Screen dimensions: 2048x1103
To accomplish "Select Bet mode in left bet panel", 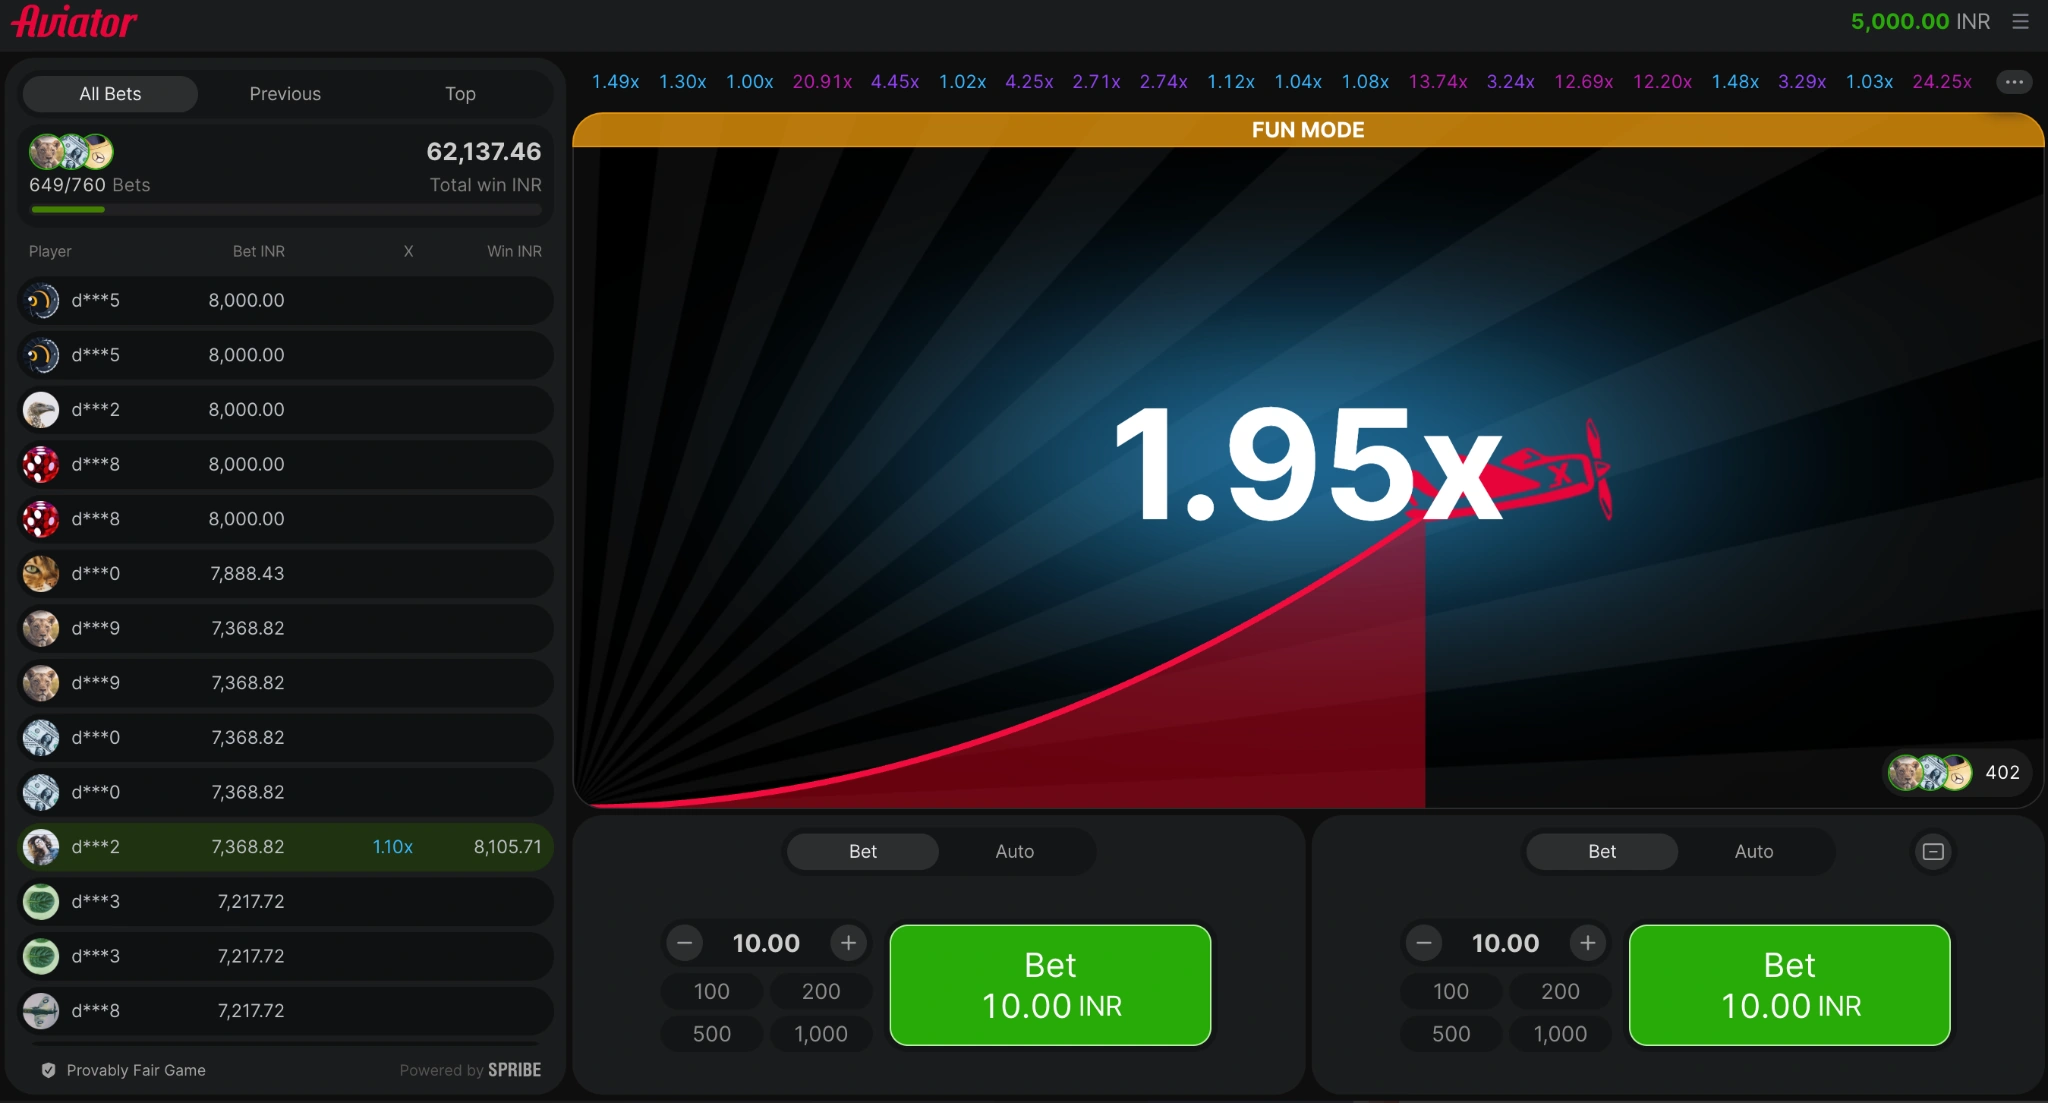I will [863, 851].
